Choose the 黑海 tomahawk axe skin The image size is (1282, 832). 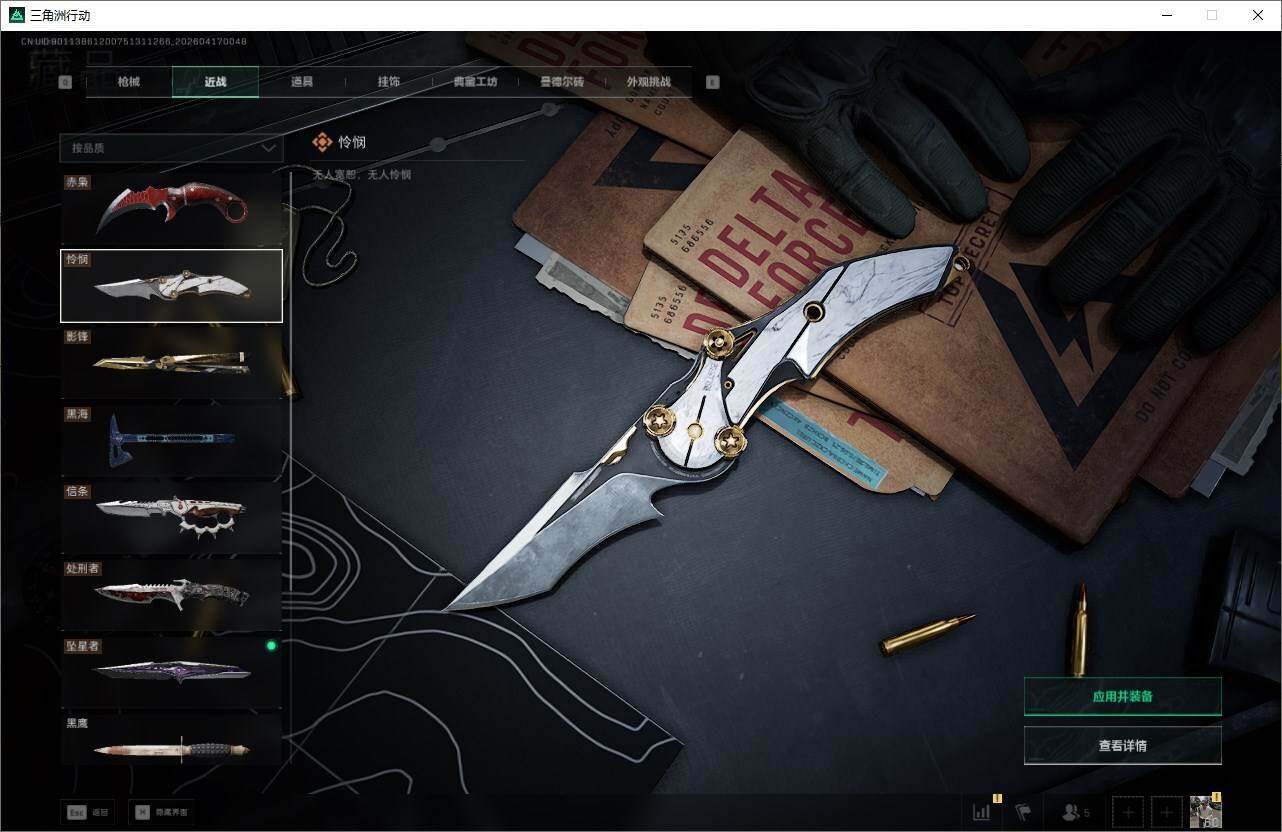[171, 440]
